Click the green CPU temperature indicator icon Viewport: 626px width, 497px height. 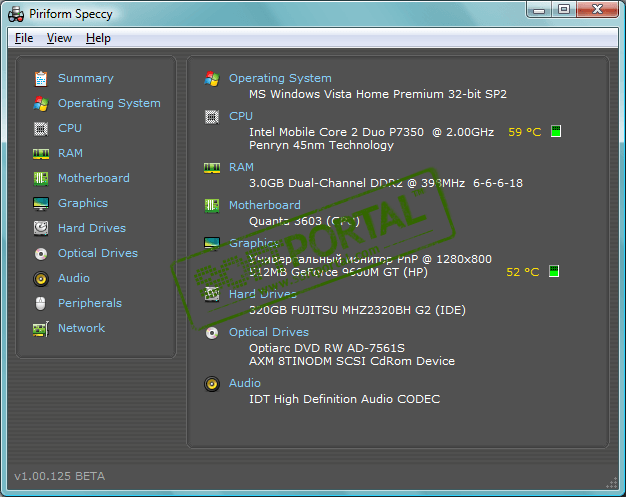click(x=556, y=131)
